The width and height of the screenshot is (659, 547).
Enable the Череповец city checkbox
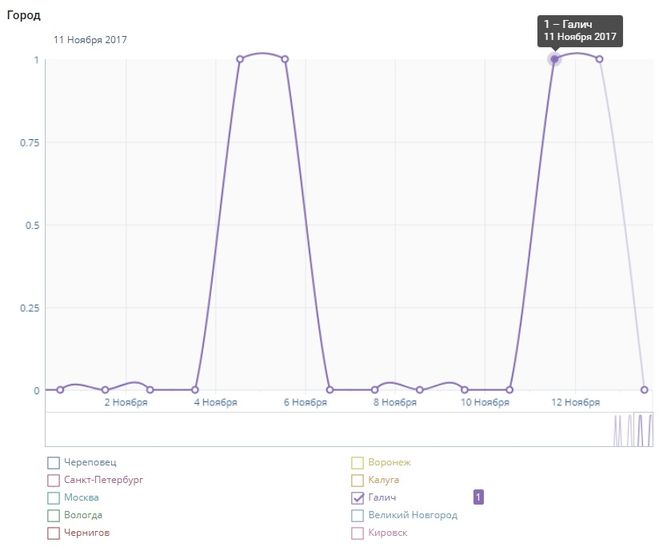coord(53,463)
